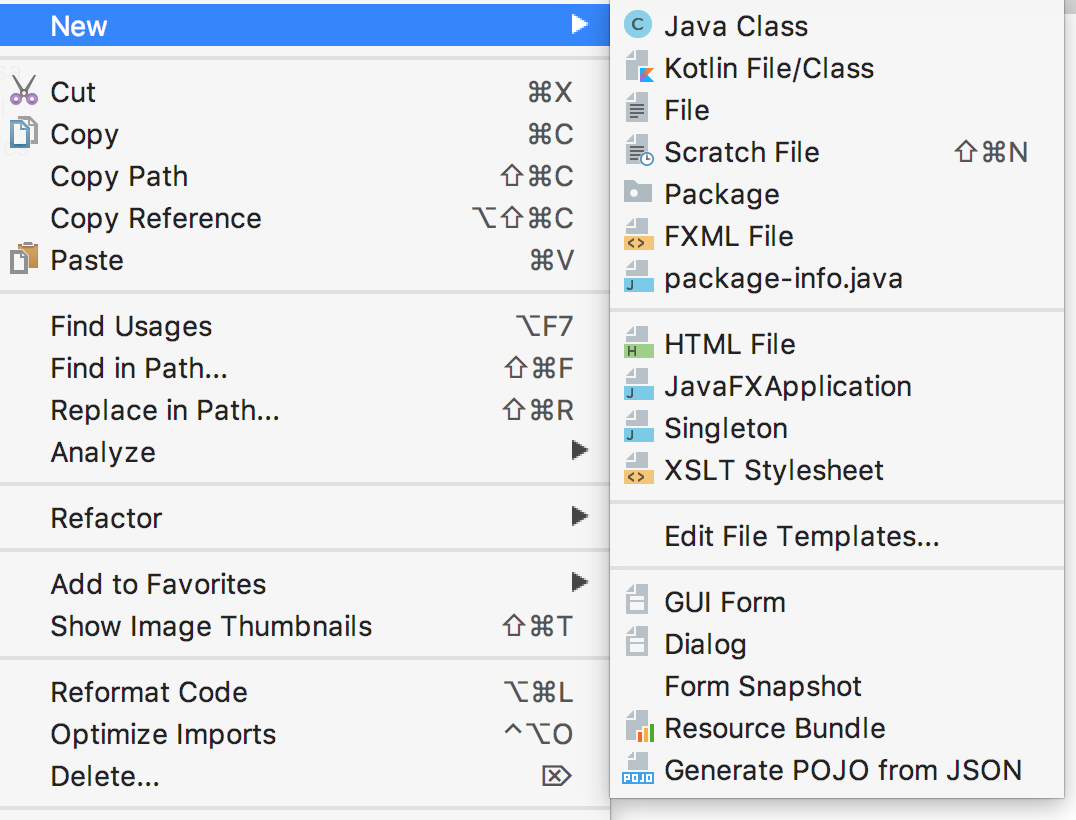Viewport: 1076px width, 820px height.
Task: Select the JavaFXApplication label
Action: [x=788, y=386]
